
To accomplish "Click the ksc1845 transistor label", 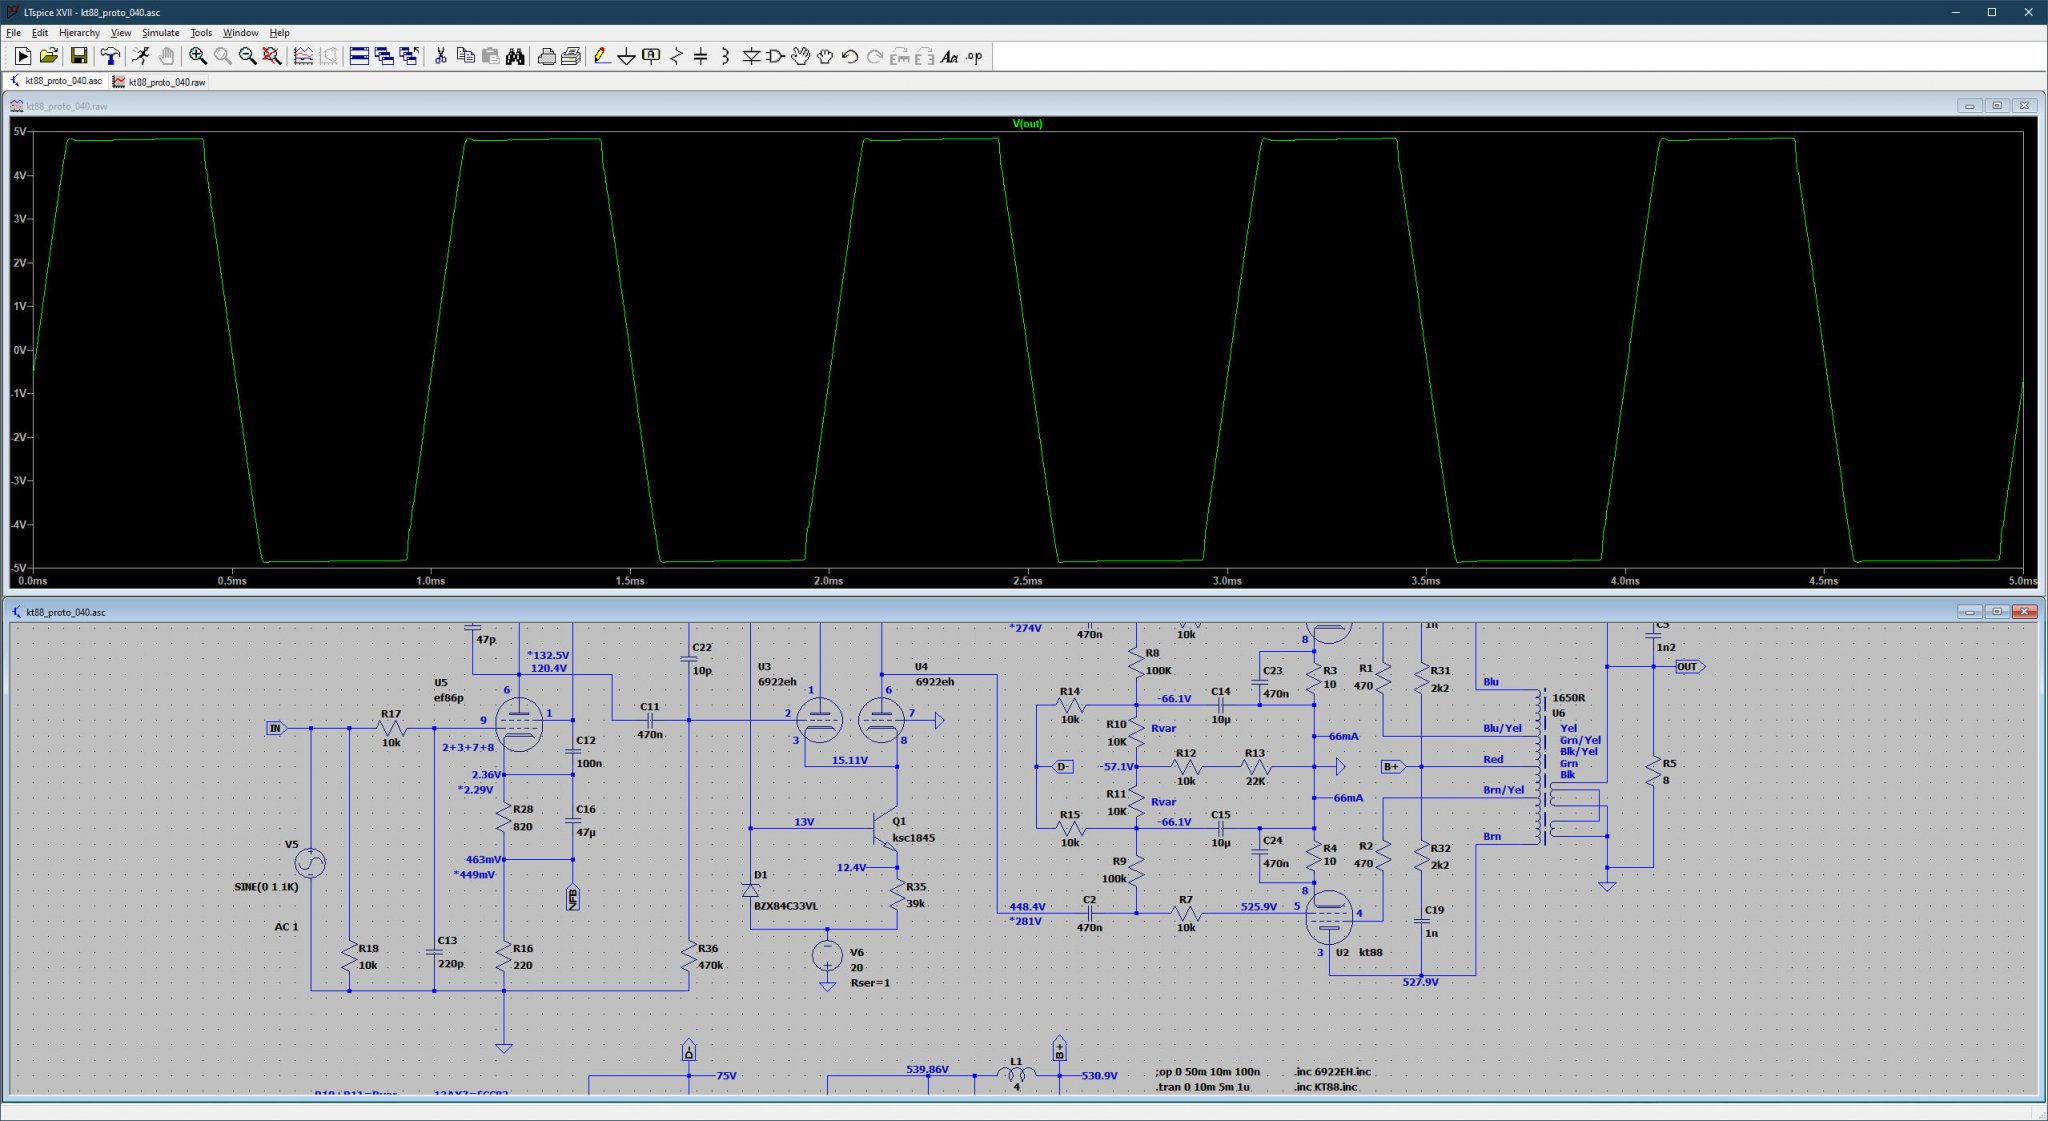I will [x=913, y=838].
